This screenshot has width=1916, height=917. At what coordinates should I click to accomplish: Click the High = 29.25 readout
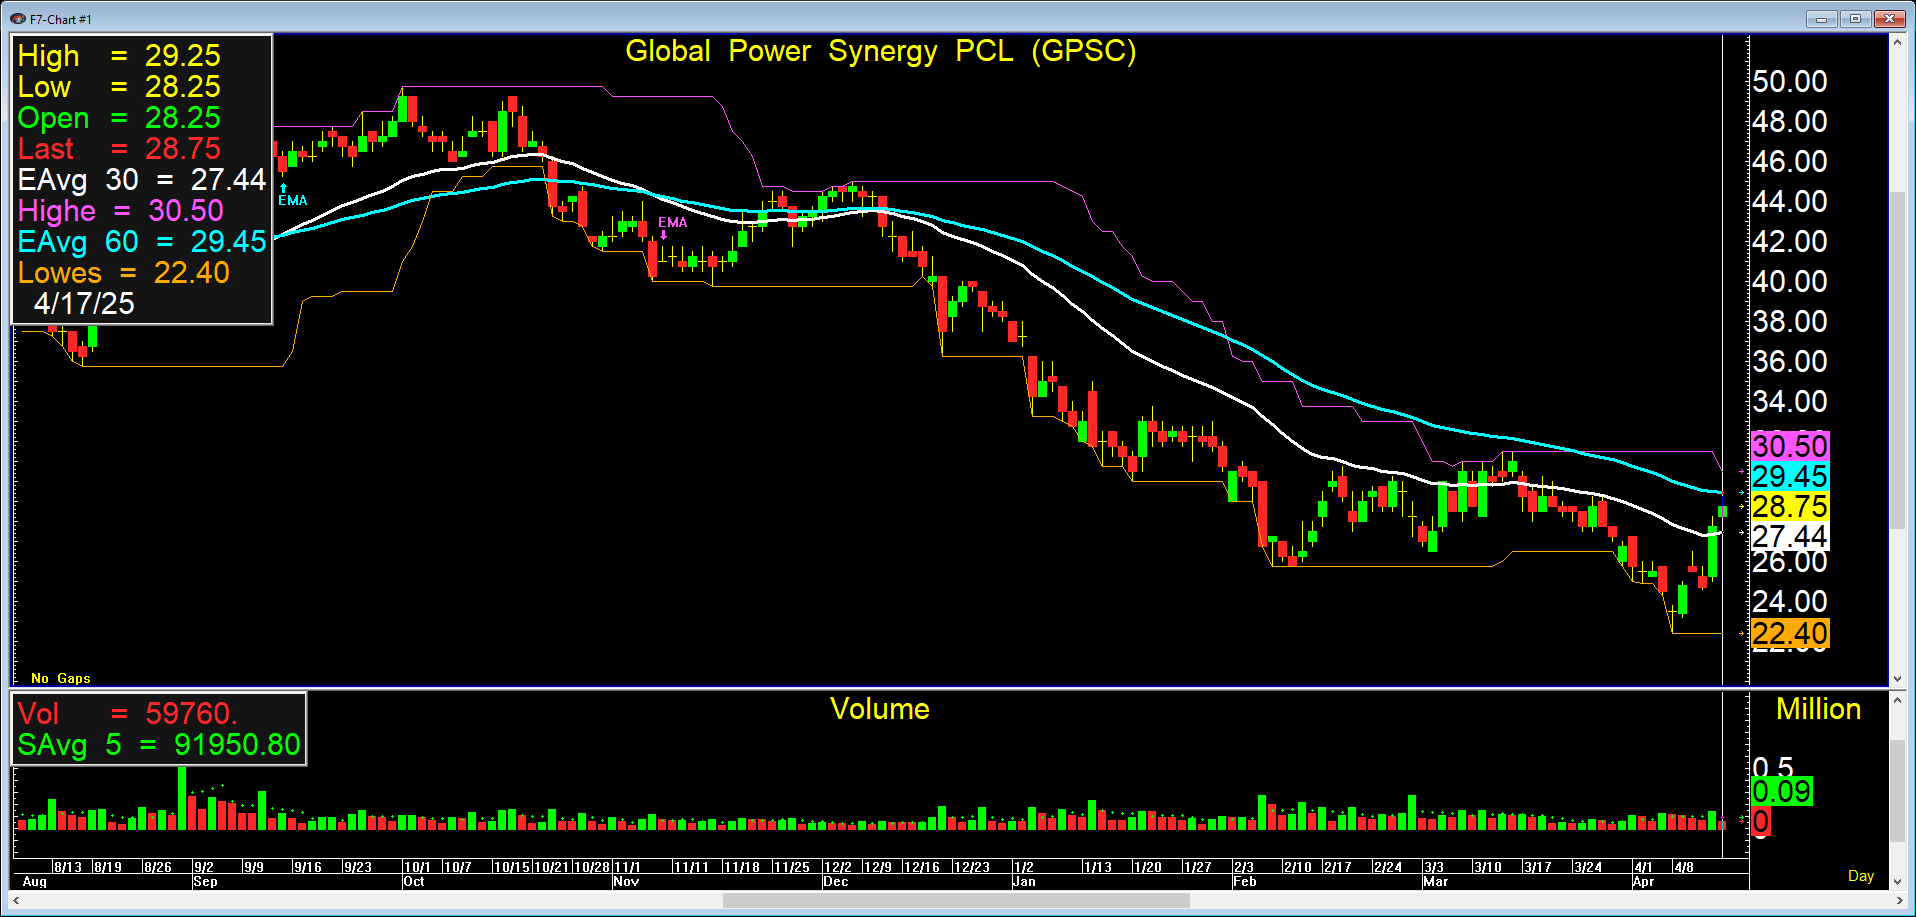119,56
